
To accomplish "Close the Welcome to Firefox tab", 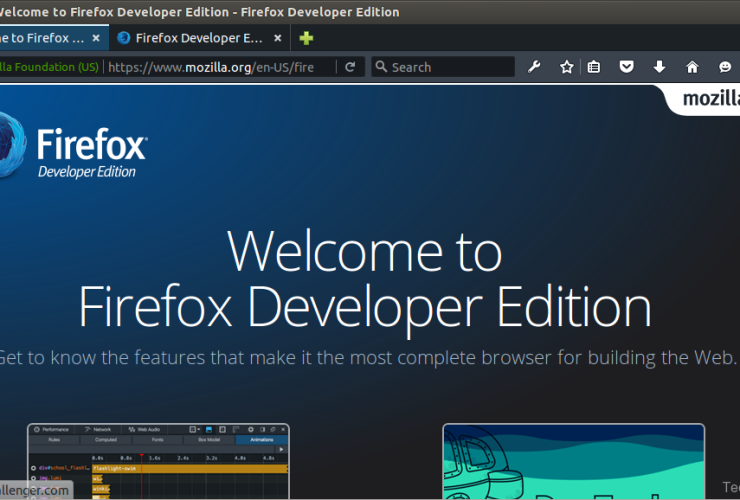I will (x=96, y=38).
